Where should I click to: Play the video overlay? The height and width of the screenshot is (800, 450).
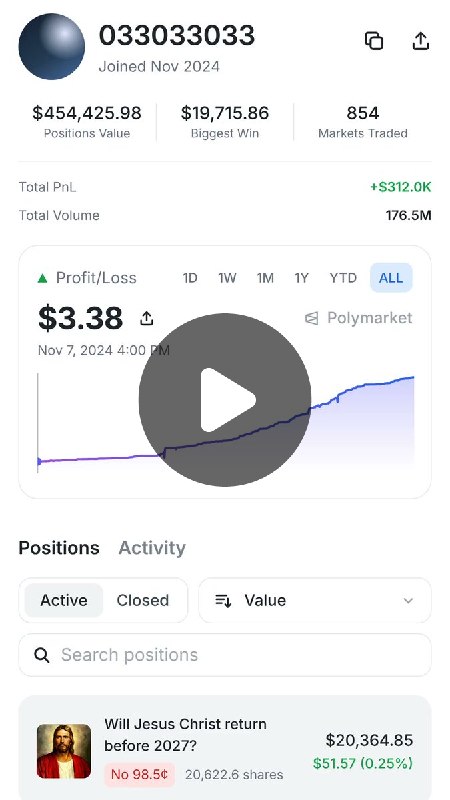click(x=225, y=400)
